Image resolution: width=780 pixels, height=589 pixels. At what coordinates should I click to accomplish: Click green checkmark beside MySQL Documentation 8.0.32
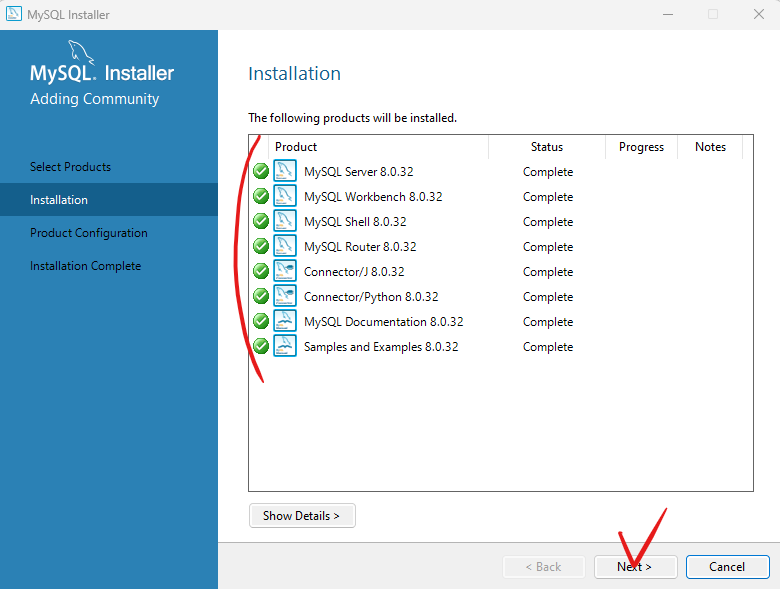pos(261,321)
